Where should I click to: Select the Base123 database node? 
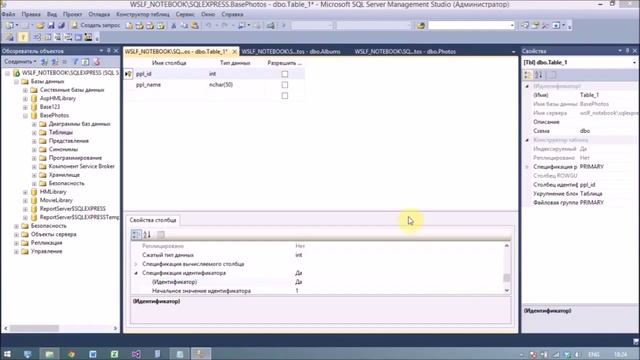[50, 107]
